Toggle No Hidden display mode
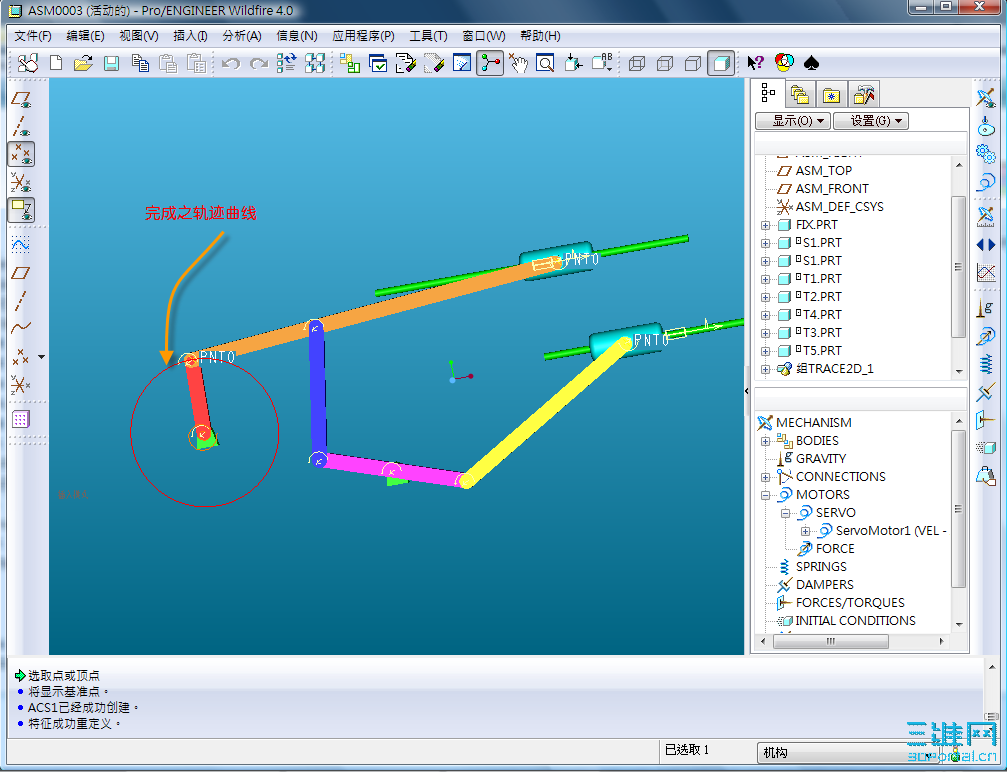This screenshot has height=772, width=1007. pos(693,63)
